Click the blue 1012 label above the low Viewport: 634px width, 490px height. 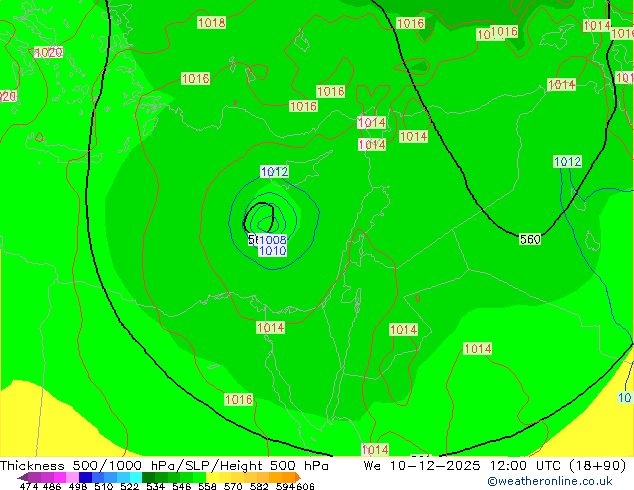274,171
